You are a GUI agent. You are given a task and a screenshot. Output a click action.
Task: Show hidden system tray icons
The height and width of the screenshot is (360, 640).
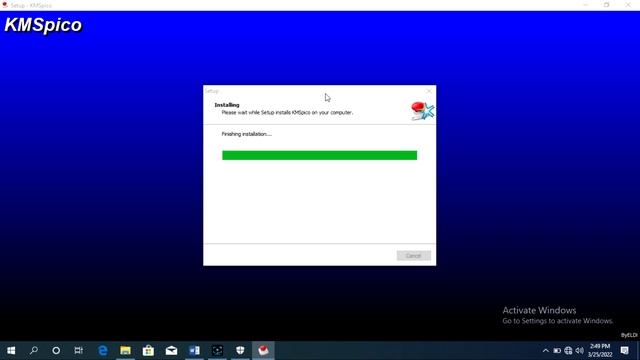point(546,350)
